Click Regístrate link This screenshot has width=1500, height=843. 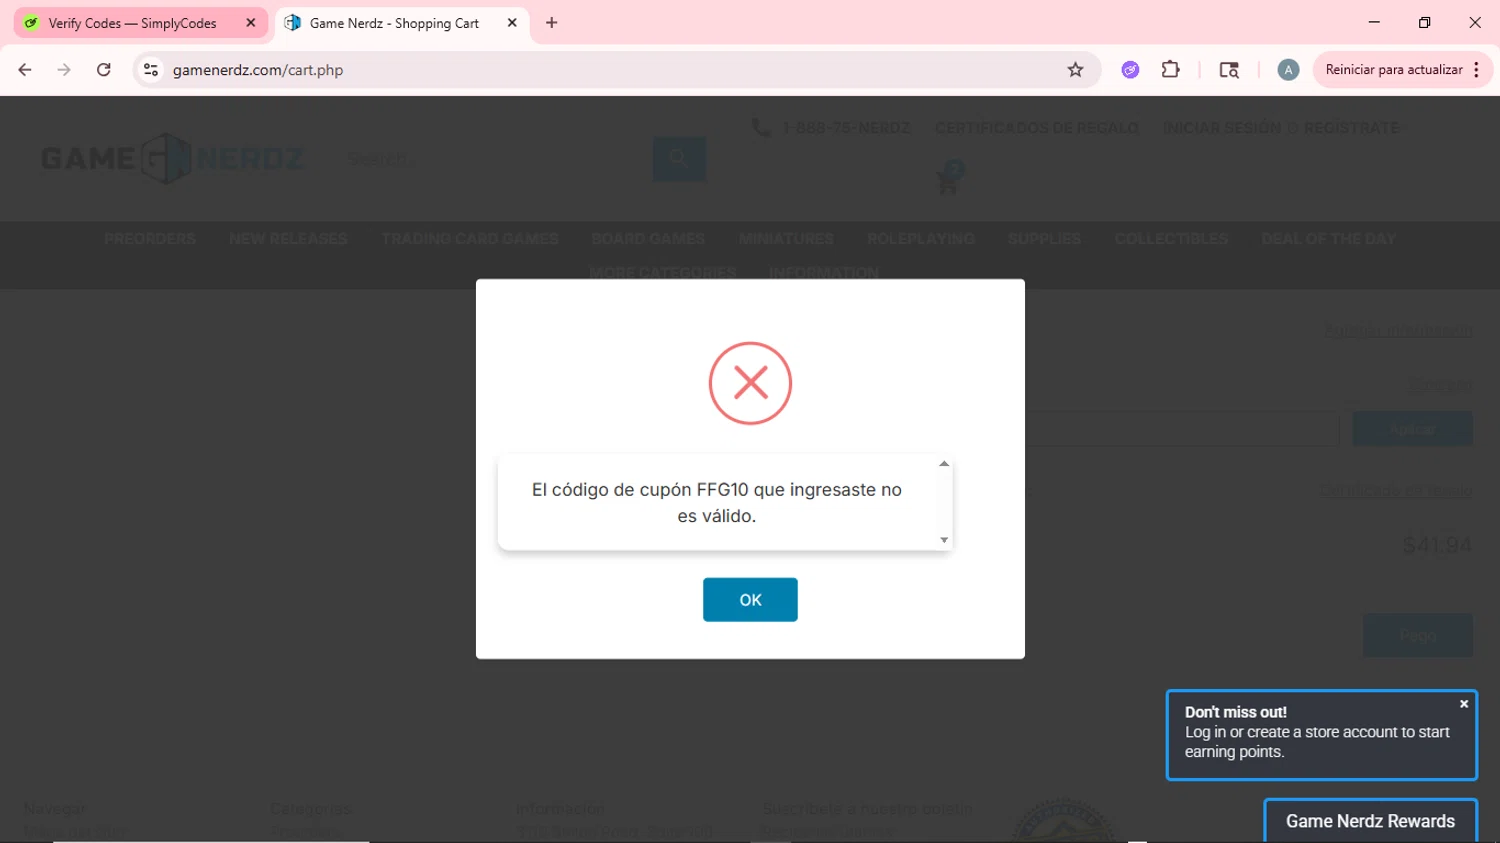tap(1351, 128)
